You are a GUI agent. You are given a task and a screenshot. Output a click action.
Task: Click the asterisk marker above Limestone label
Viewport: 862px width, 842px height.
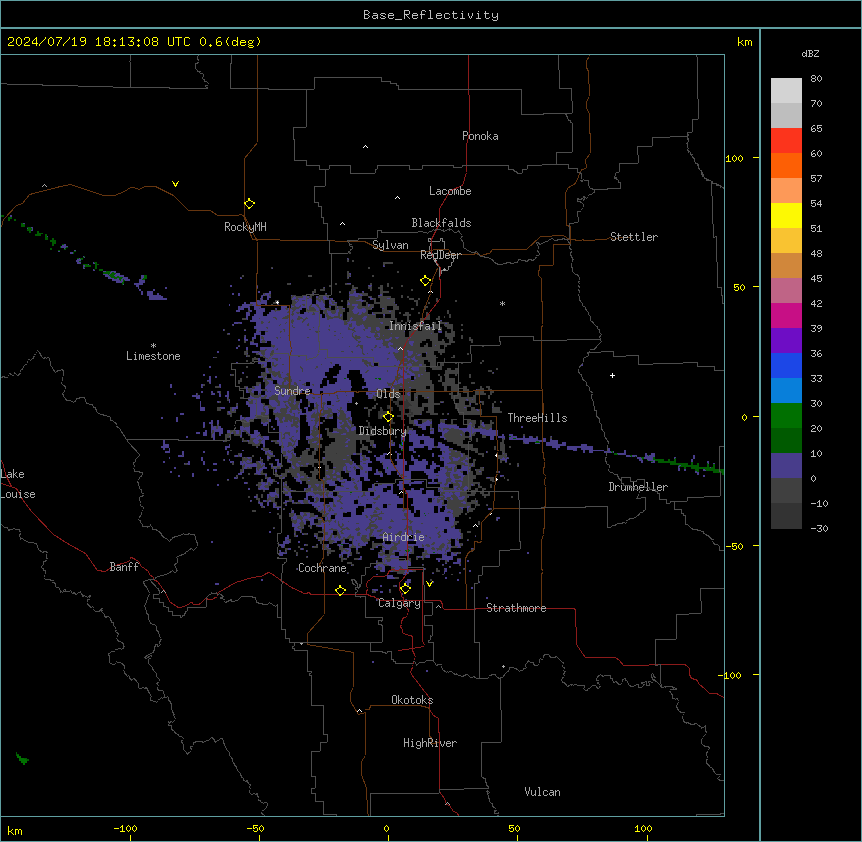point(153,346)
